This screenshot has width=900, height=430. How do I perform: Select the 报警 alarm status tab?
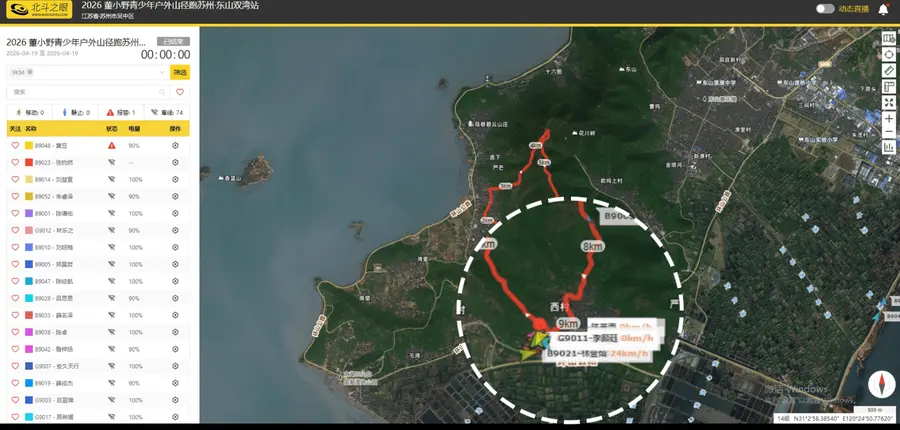[121, 113]
